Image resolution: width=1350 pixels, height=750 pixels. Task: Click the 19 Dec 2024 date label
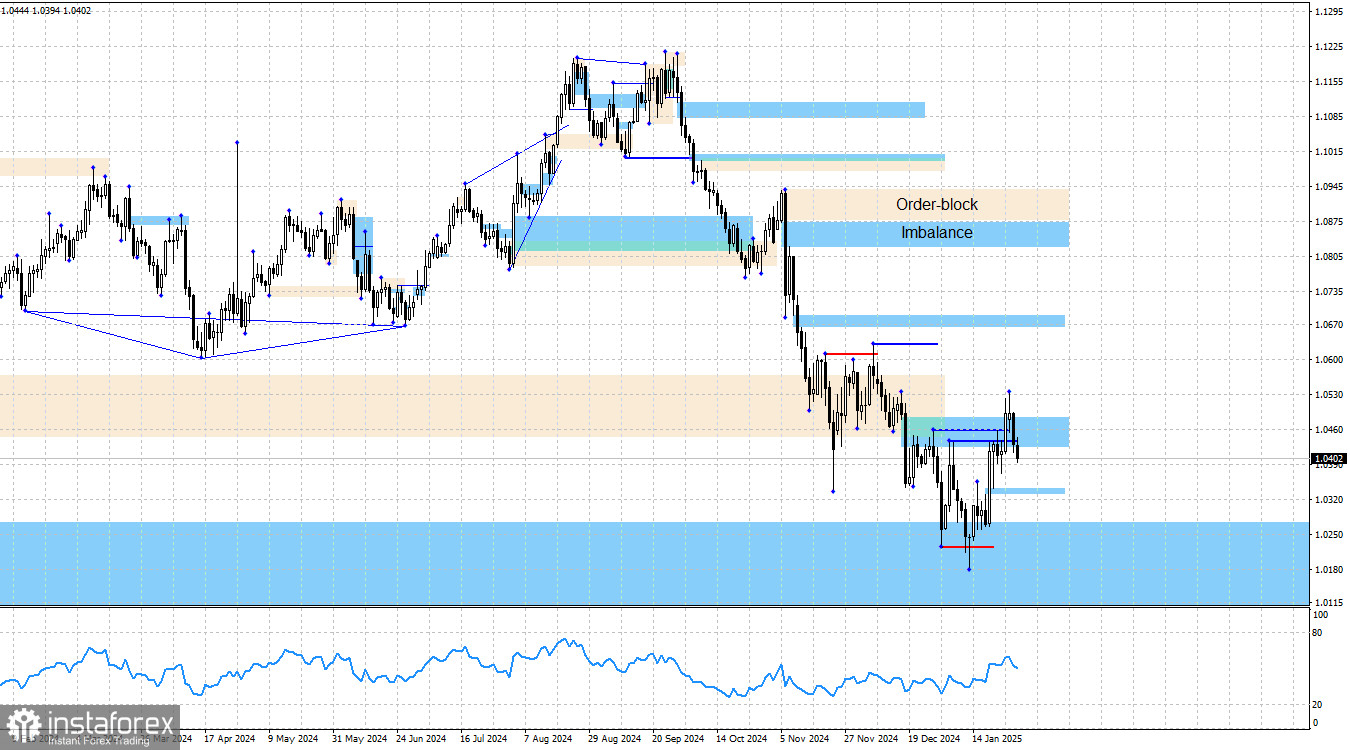[x=935, y=739]
